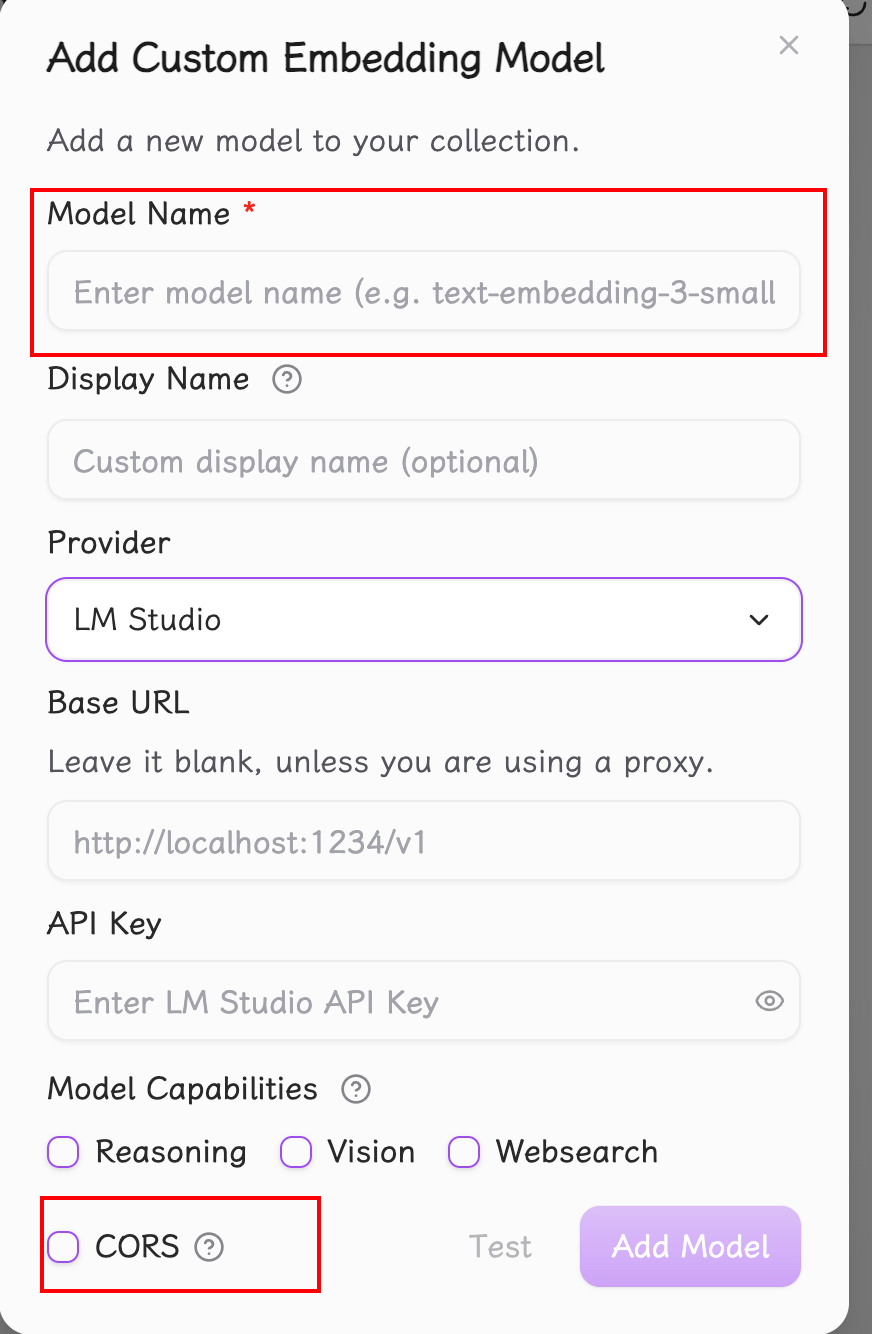Click the Display Name help icon
The image size is (872, 1334).
click(x=287, y=380)
